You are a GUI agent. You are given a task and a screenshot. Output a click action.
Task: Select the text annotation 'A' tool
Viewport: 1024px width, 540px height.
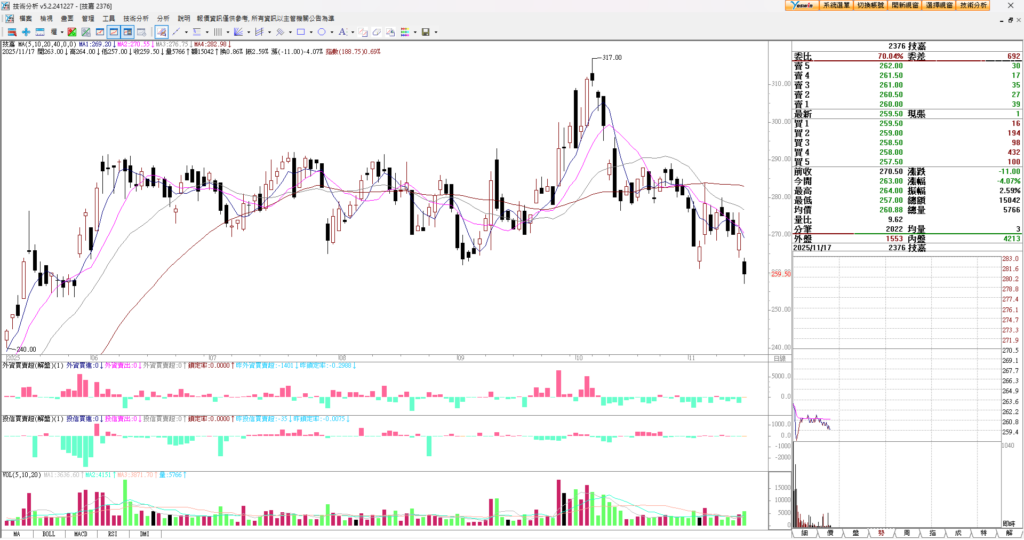point(342,32)
